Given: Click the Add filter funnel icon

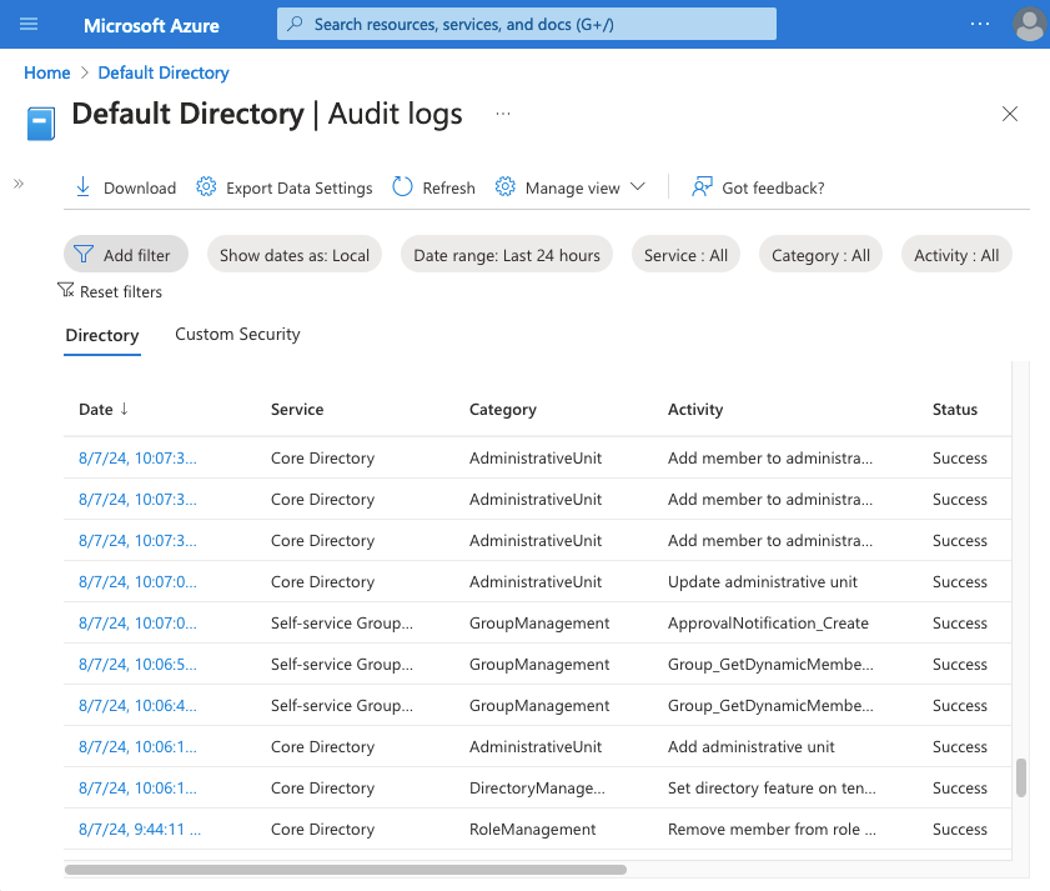Looking at the screenshot, I should pos(85,254).
